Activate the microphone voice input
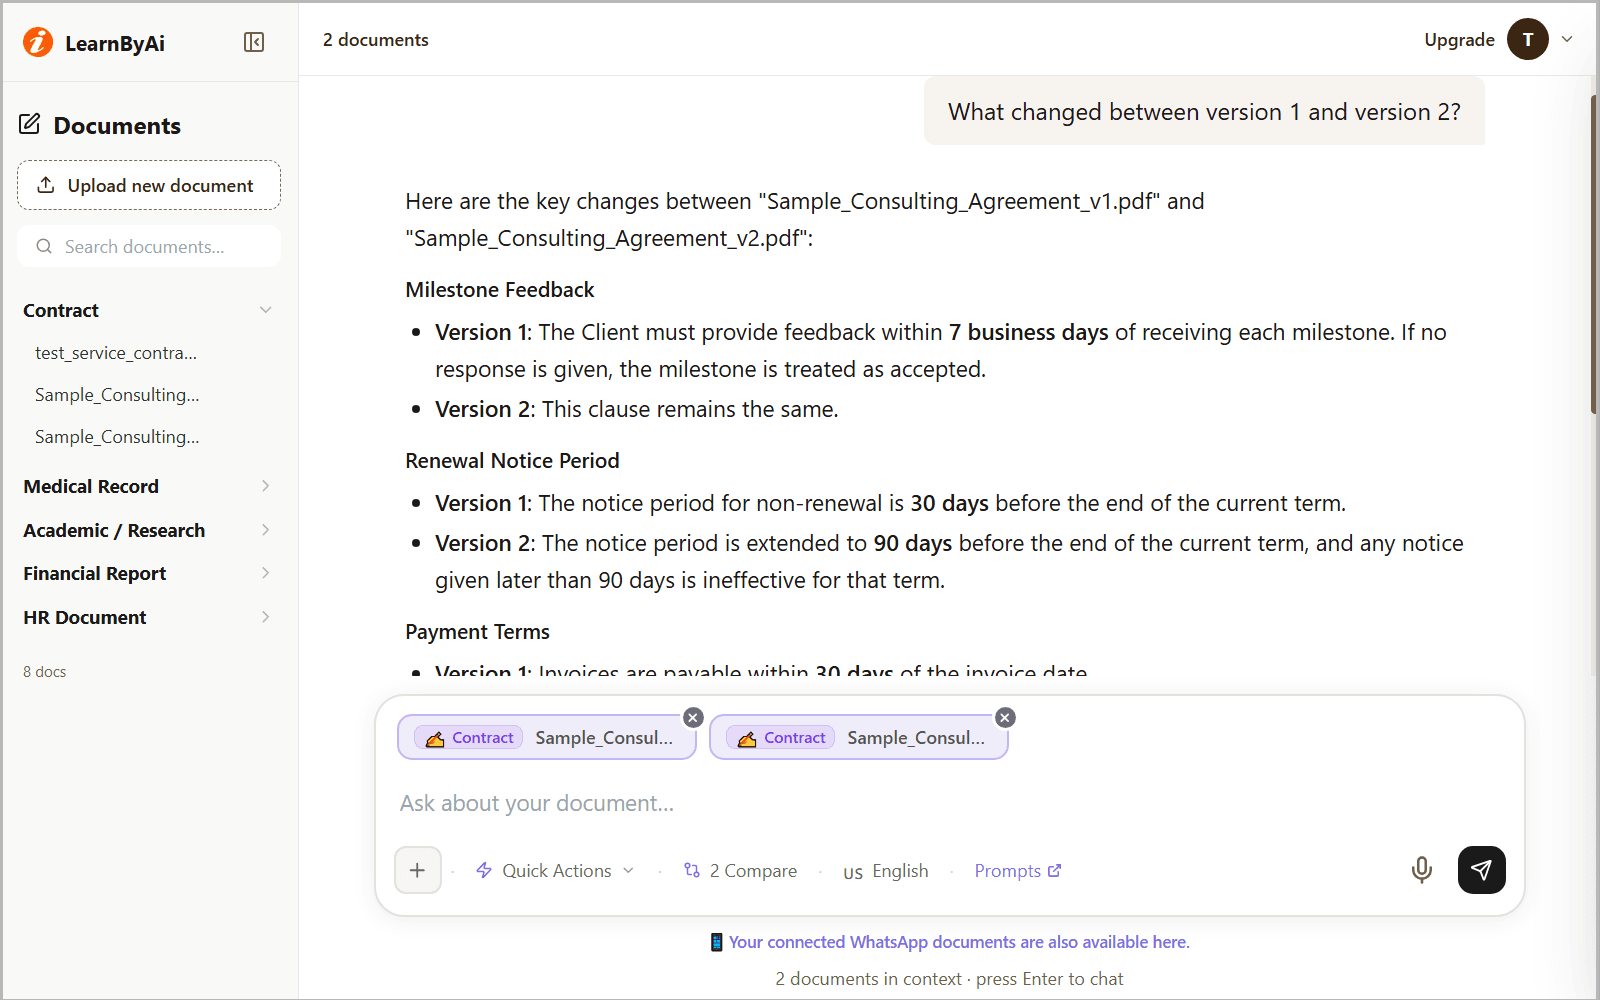This screenshot has width=1600, height=1000. [x=1421, y=870]
